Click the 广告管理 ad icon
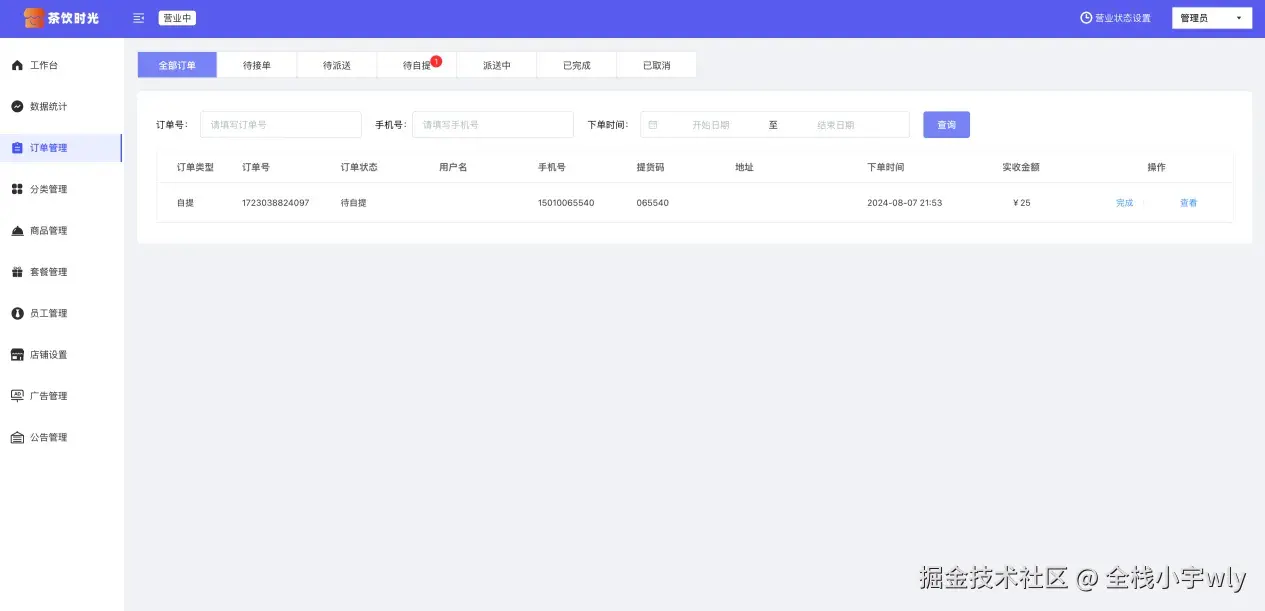The image size is (1265, 611). (17, 396)
